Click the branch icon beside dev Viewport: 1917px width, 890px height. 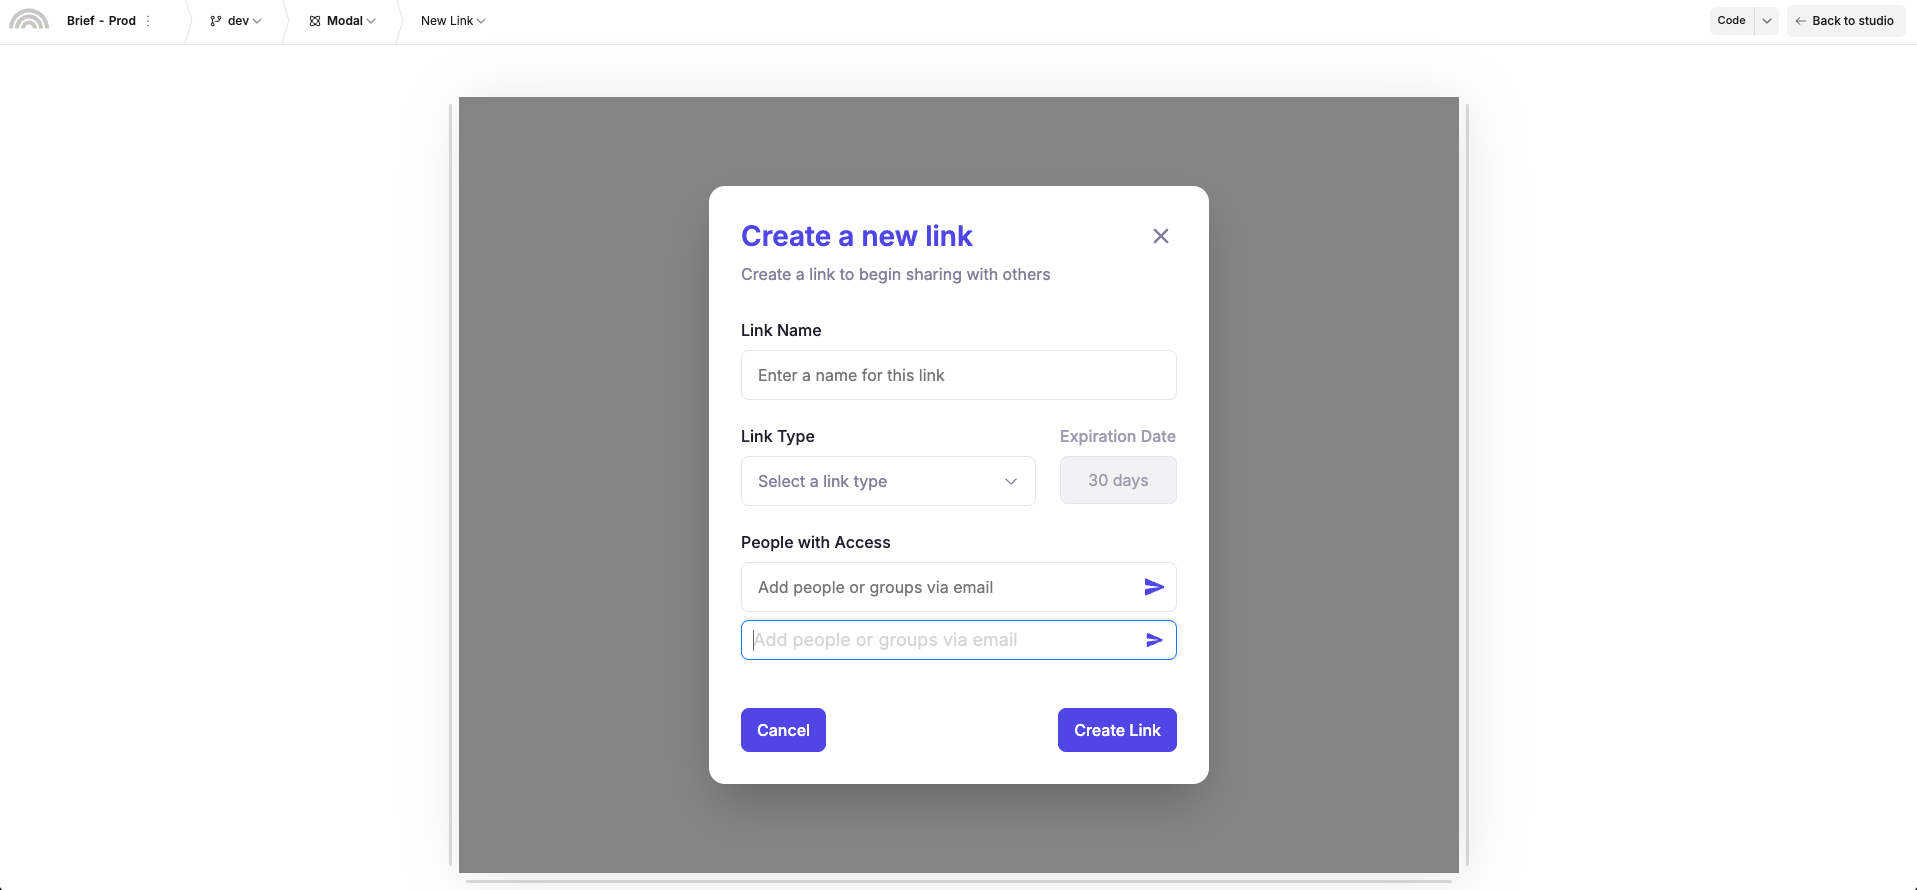(216, 21)
